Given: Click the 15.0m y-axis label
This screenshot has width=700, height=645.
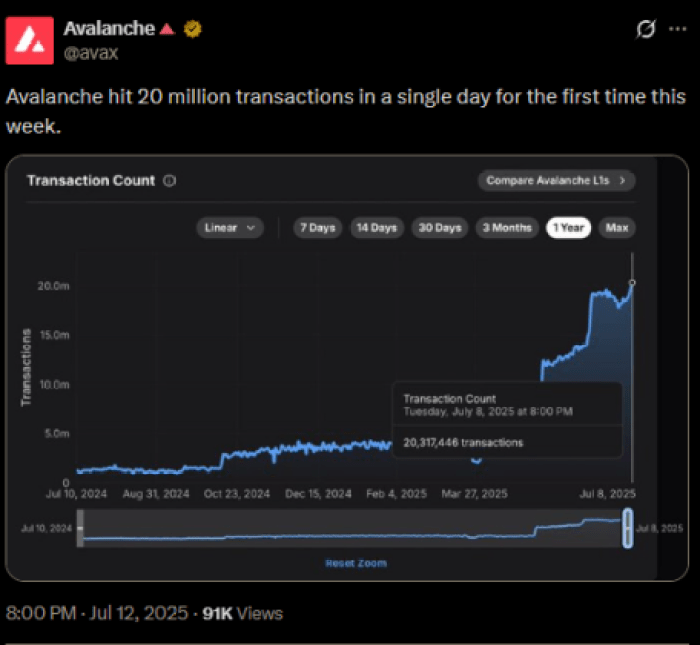Looking at the screenshot, I should [x=54, y=335].
